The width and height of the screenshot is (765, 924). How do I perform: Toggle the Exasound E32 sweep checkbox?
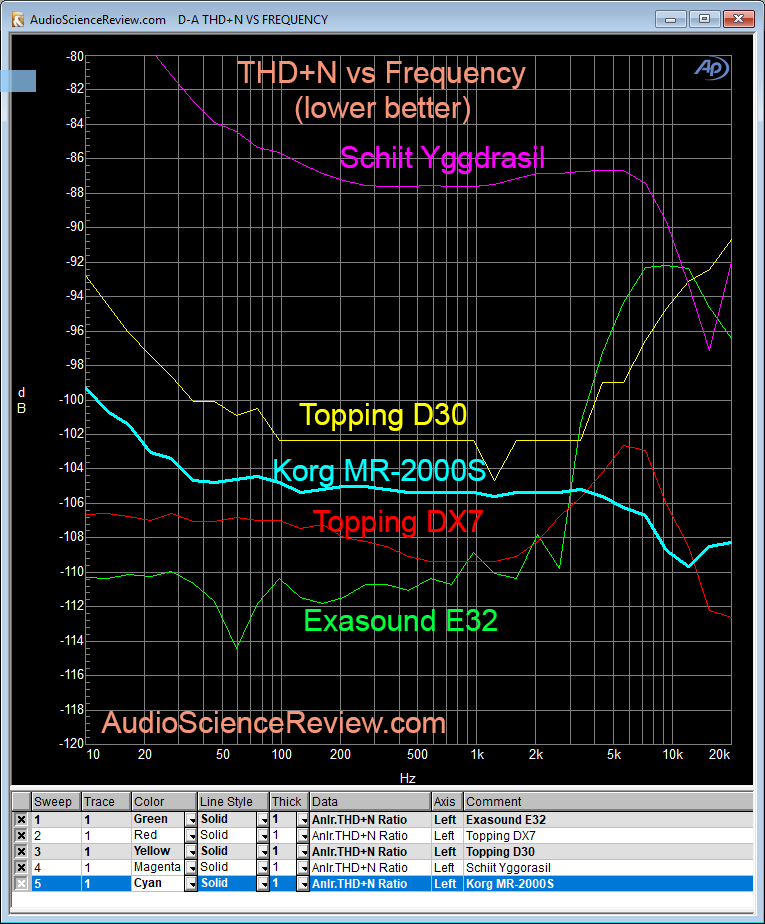(21, 820)
